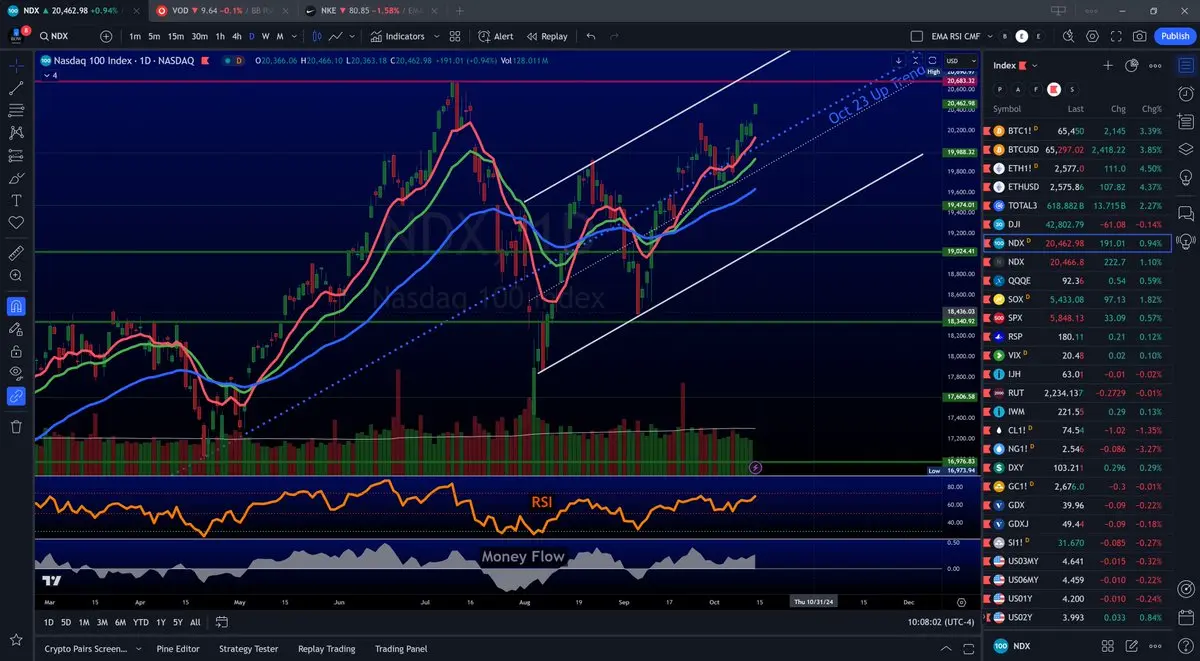The height and width of the screenshot is (661, 1200).
Task: Set chart range to 5Y
Action: [177, 622]
